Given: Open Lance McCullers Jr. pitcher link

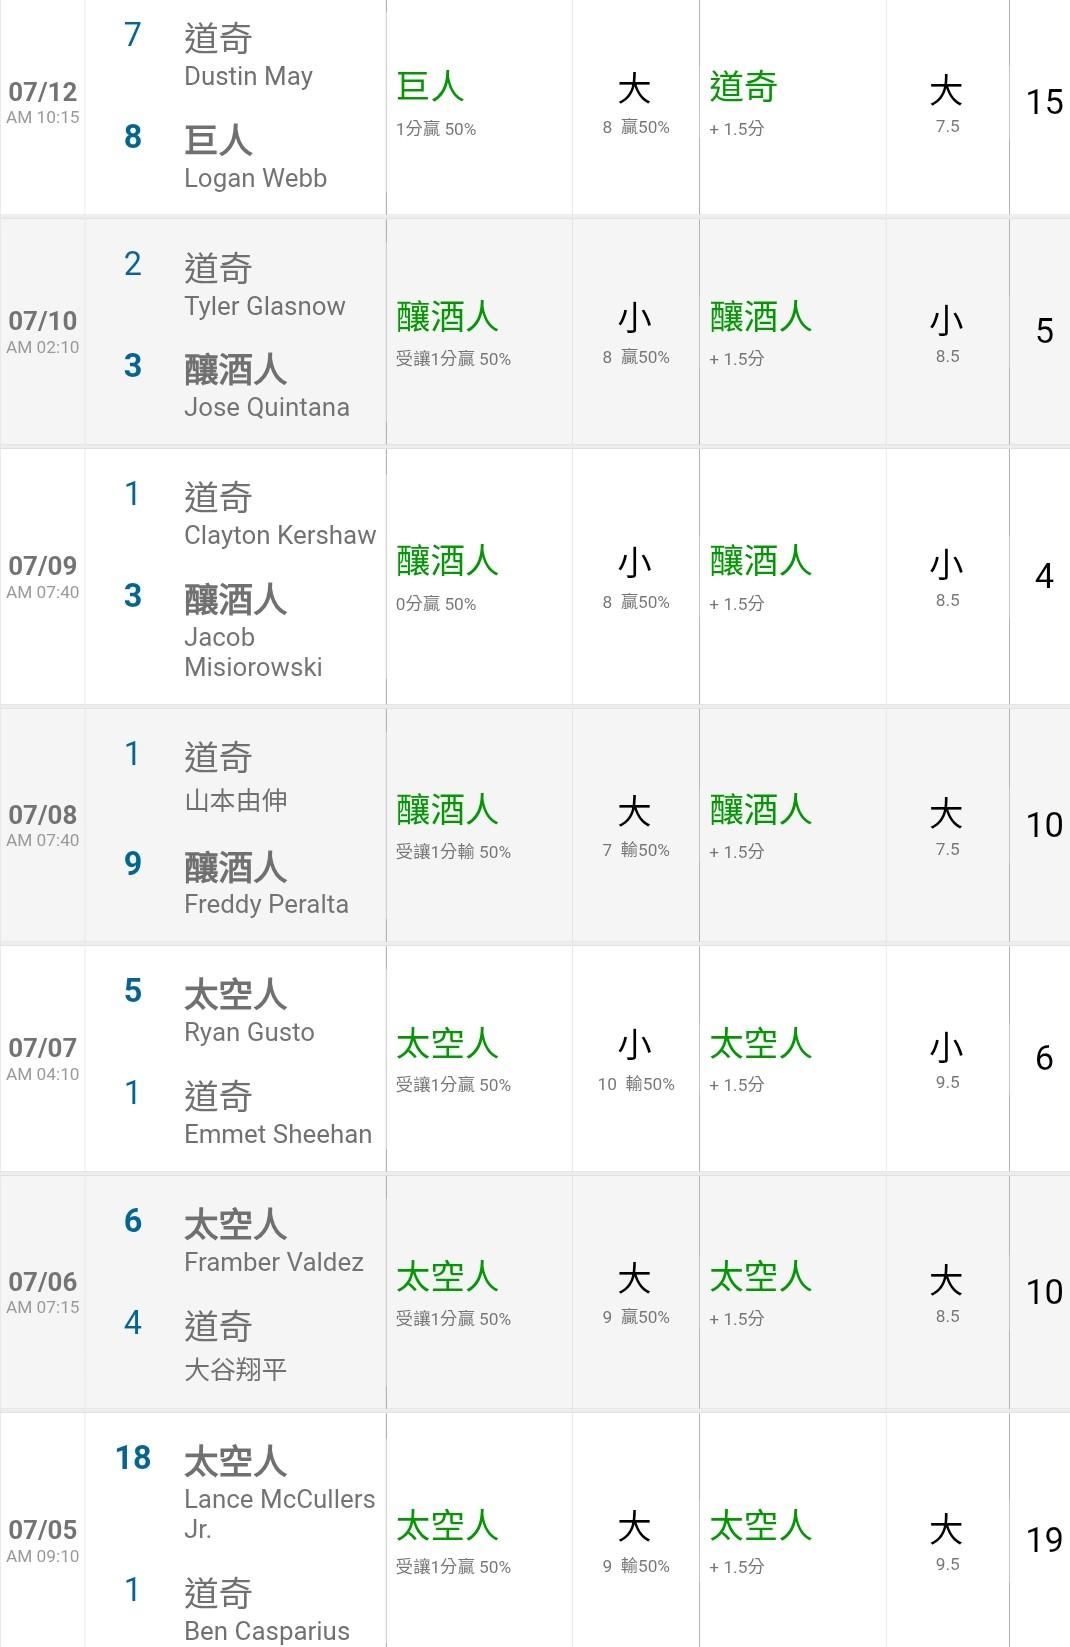Looking at the screenshot, I should (x=279, y=1513).
